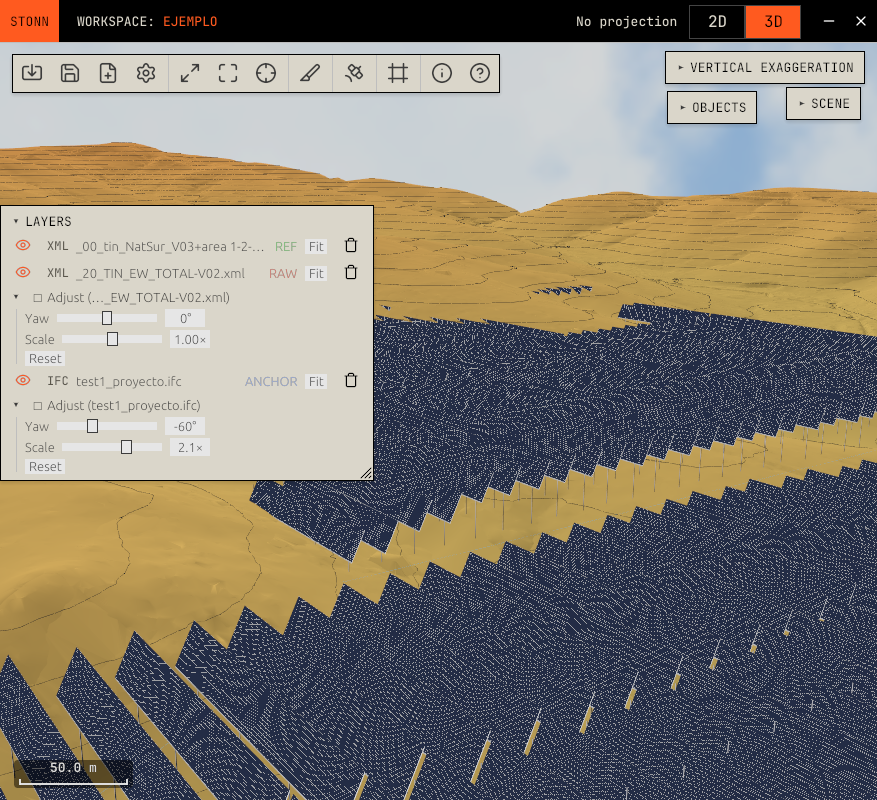Click the STONN logo button
The height and width of the screenshot is (800, 877).
(x=29, y=21)
